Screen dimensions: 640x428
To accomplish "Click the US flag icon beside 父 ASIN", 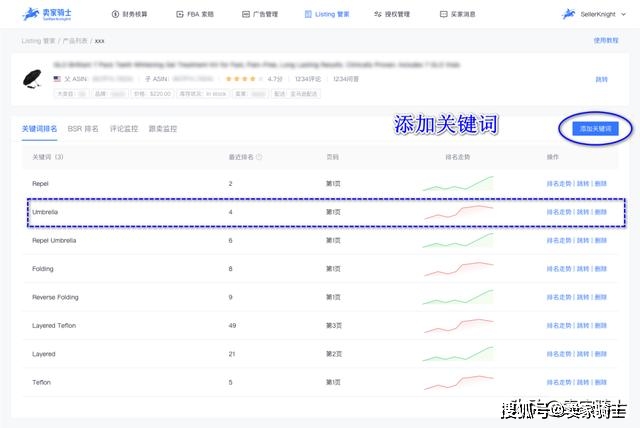I will click(x=57, y=79).
